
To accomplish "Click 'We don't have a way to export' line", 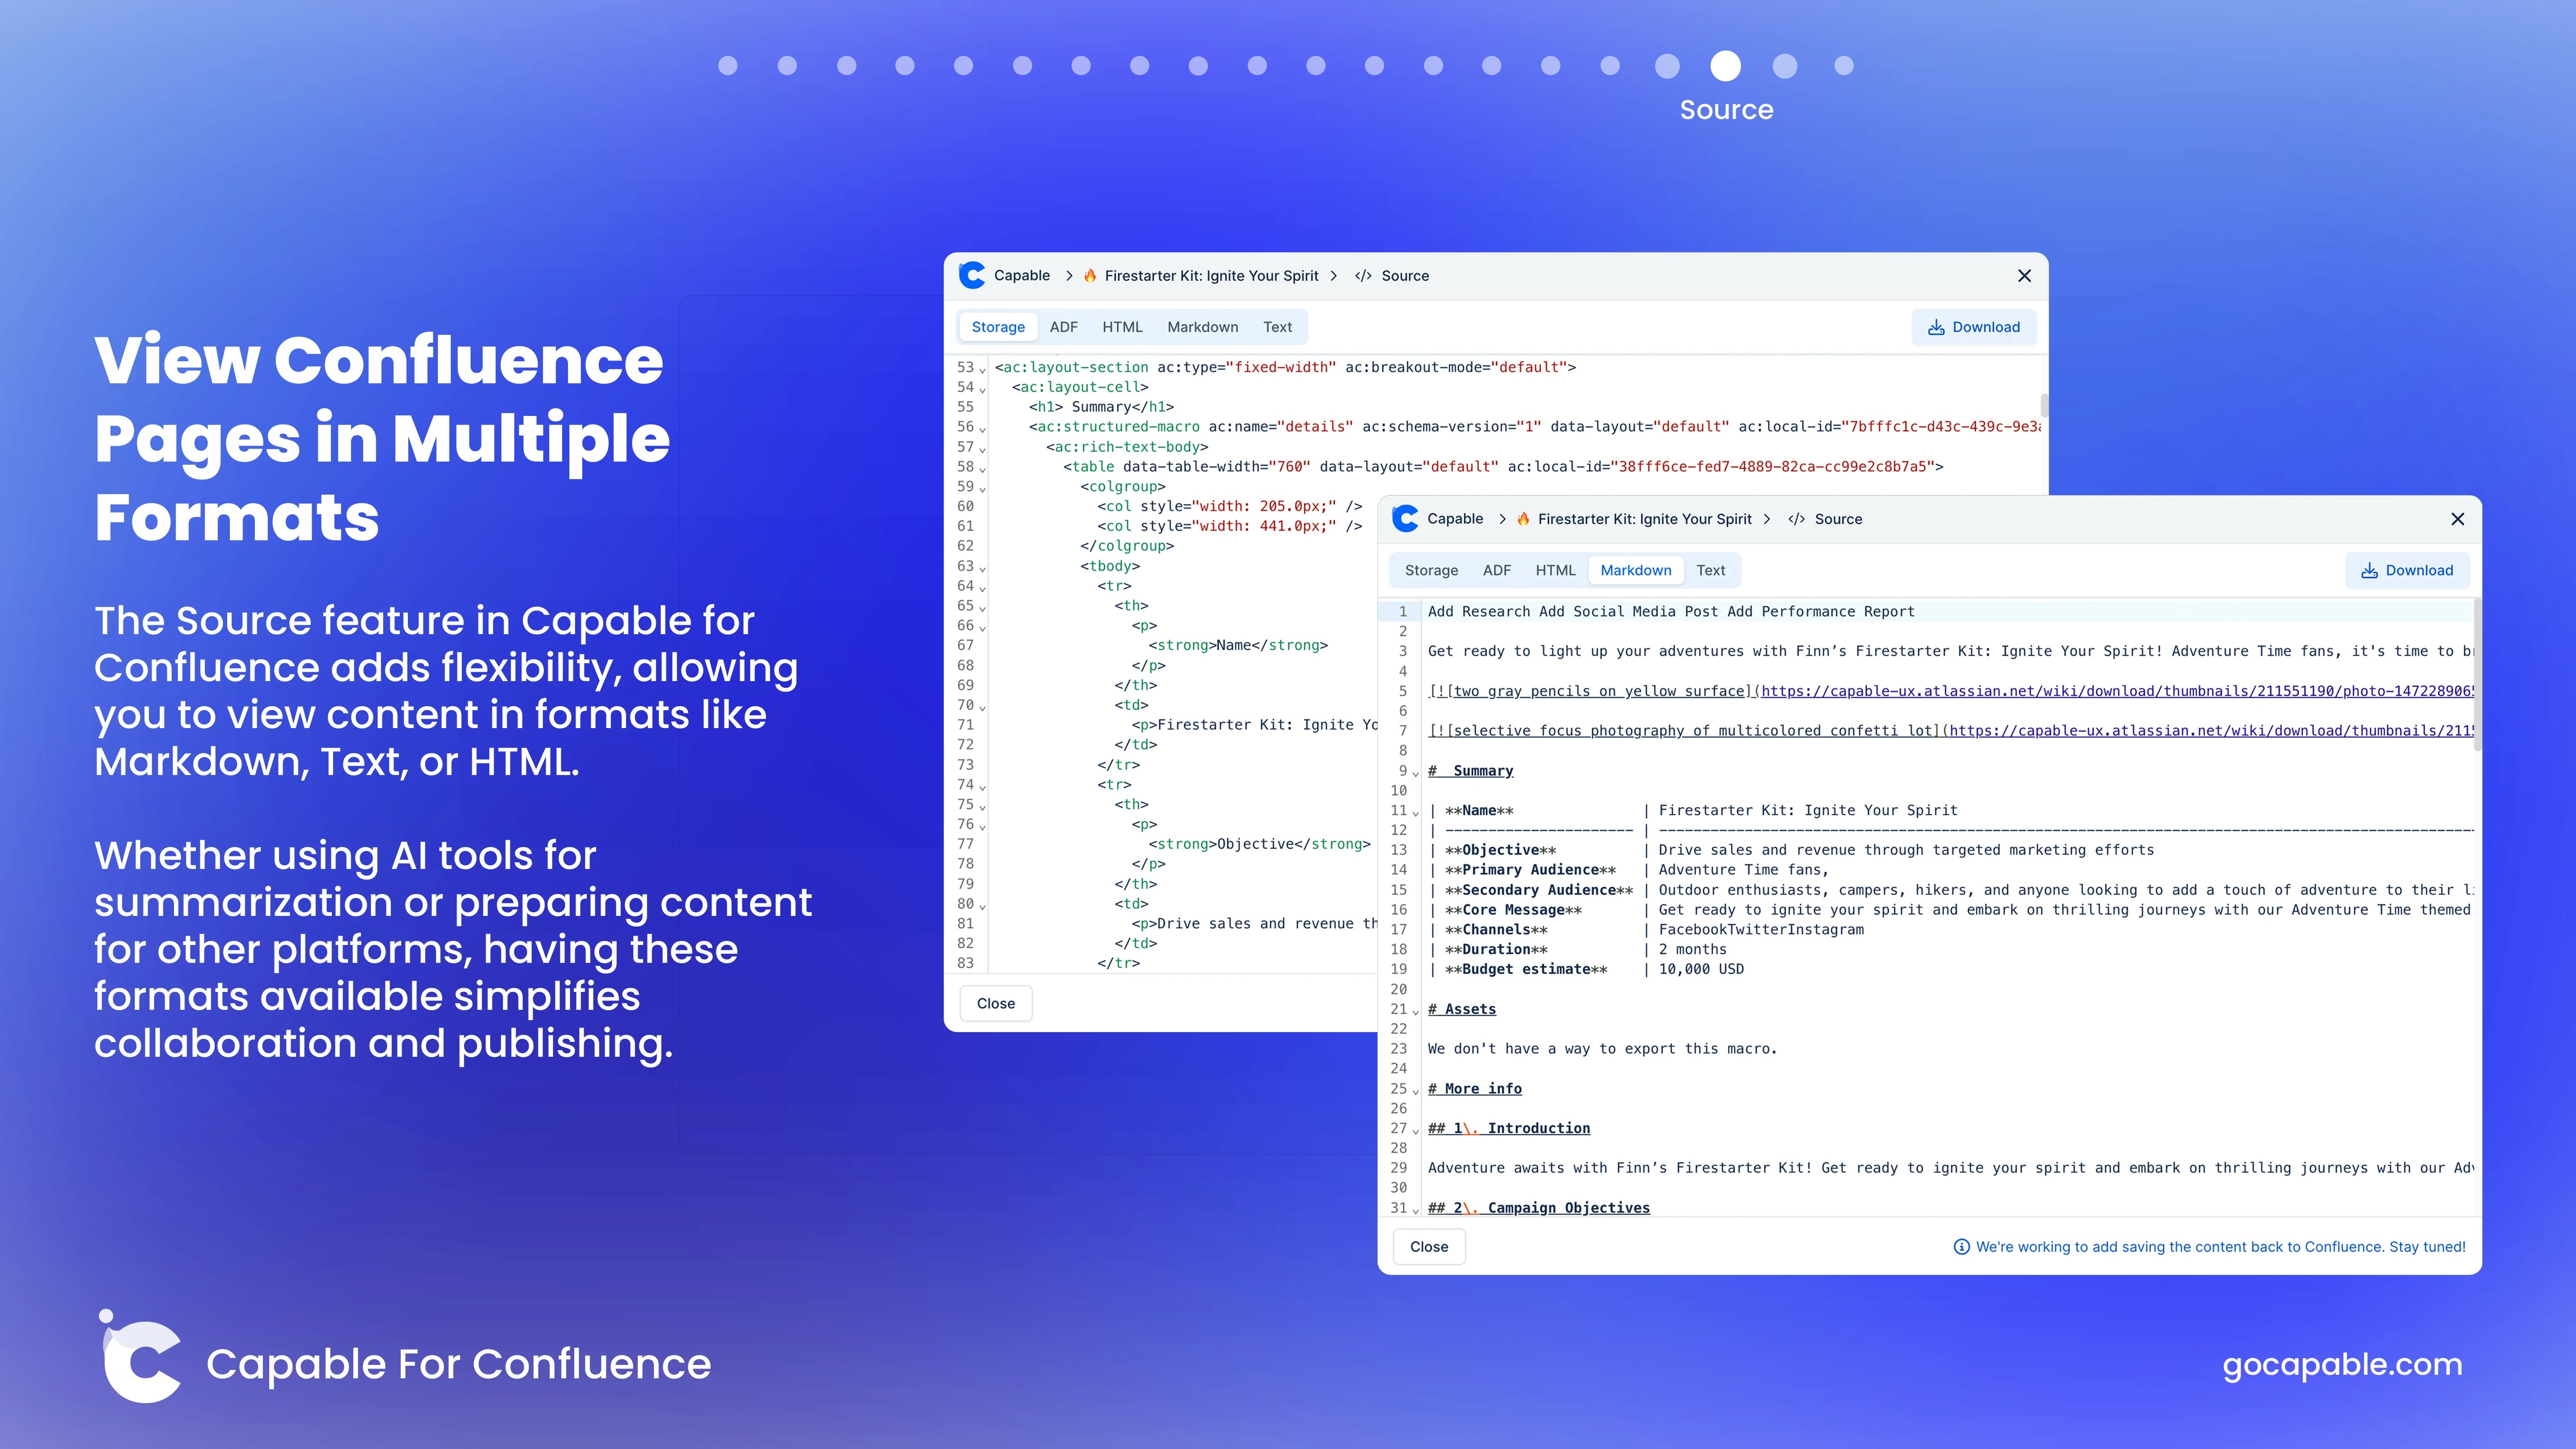I will (x=1602, y=1049).
